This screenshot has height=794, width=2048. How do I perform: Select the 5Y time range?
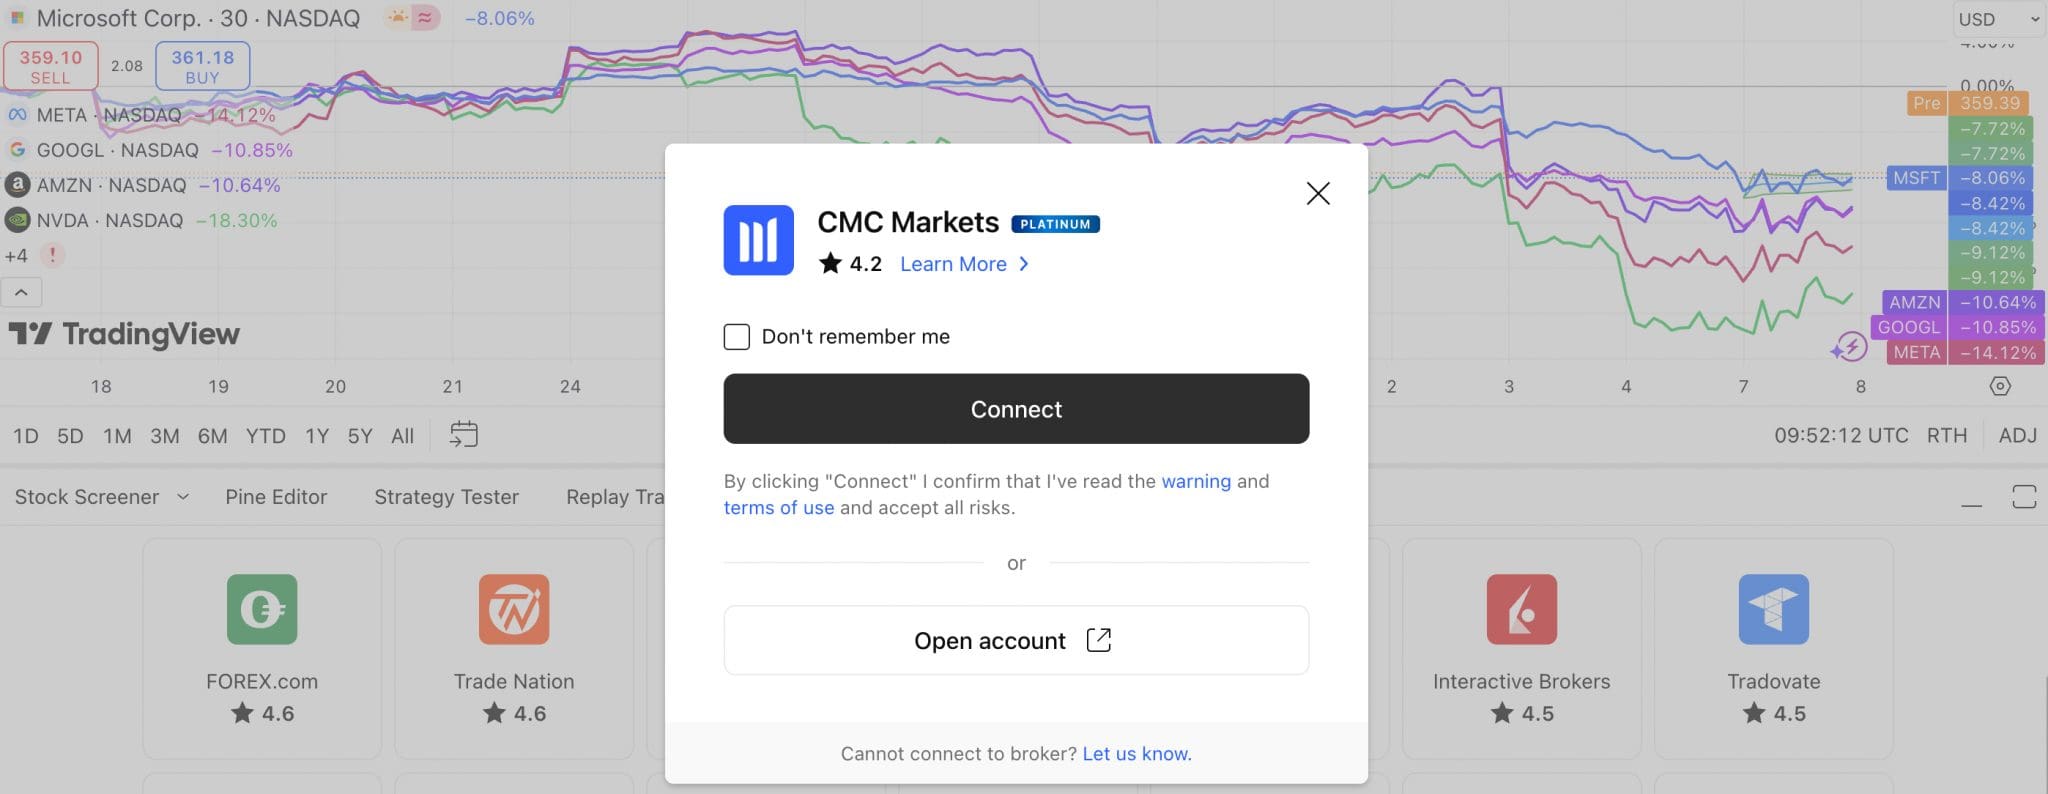click(360, 436)
